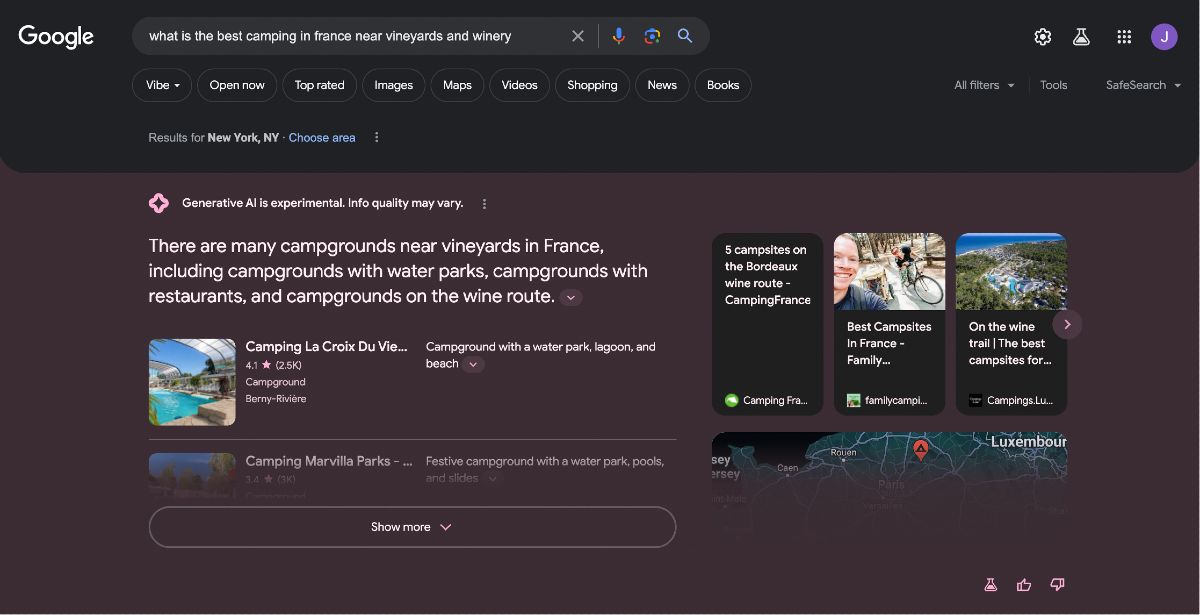Click the Camping France green favicon
Viewport: 1200px width, 615px height.
point(732,400)
